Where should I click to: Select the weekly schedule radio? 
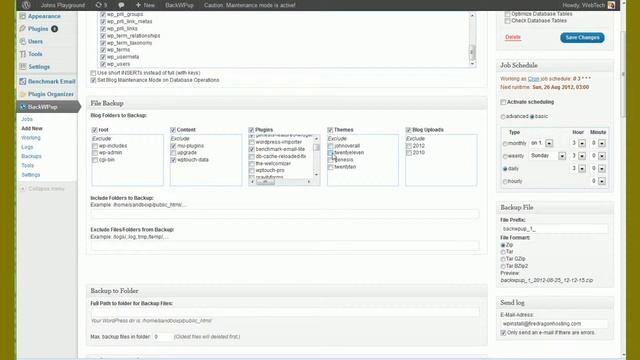point(505,156)
